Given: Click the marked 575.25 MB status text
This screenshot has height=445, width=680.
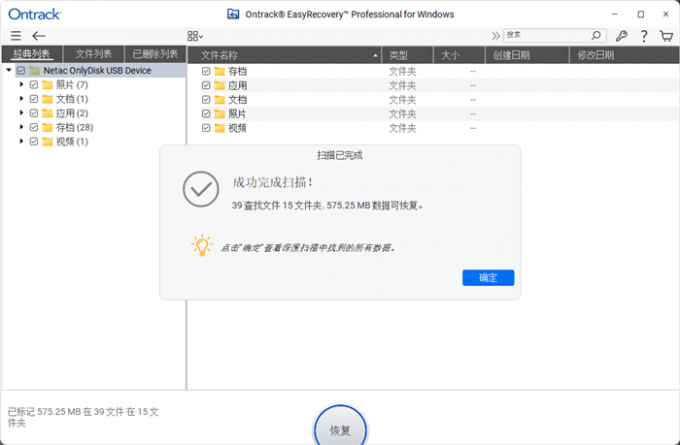Looking at the screenshot, I should 83,417.
